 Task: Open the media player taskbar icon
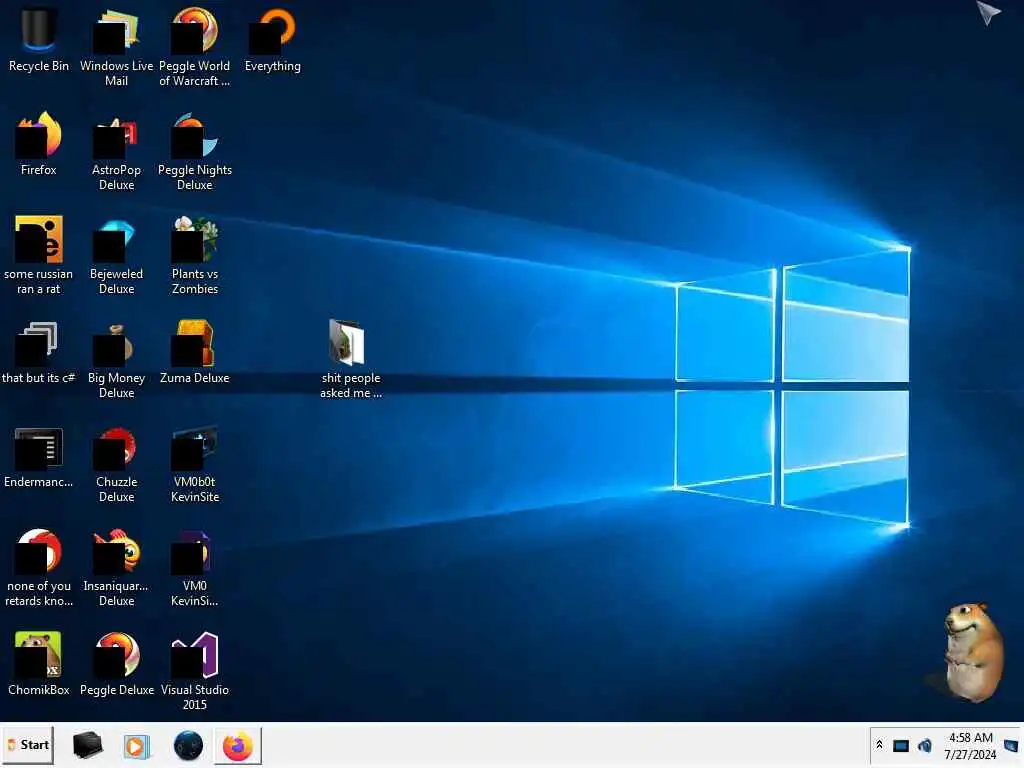[136, 746]
